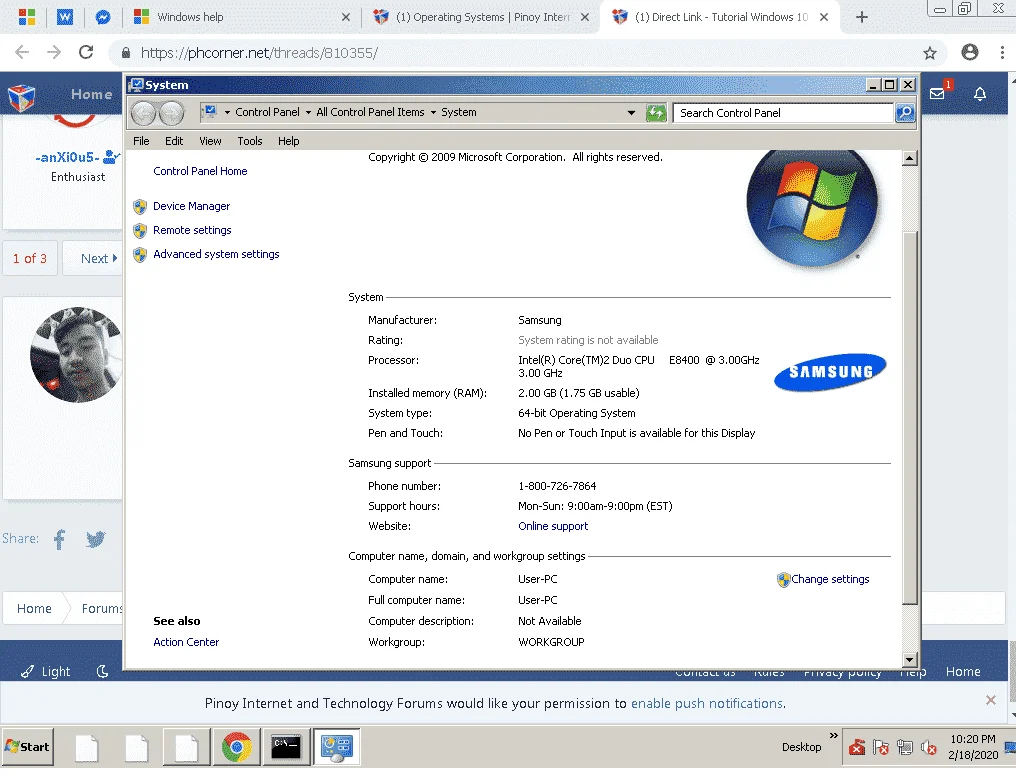Open Device Manager from the sidebar
Screen dimensions: 1016x780
tap(191, 206)
